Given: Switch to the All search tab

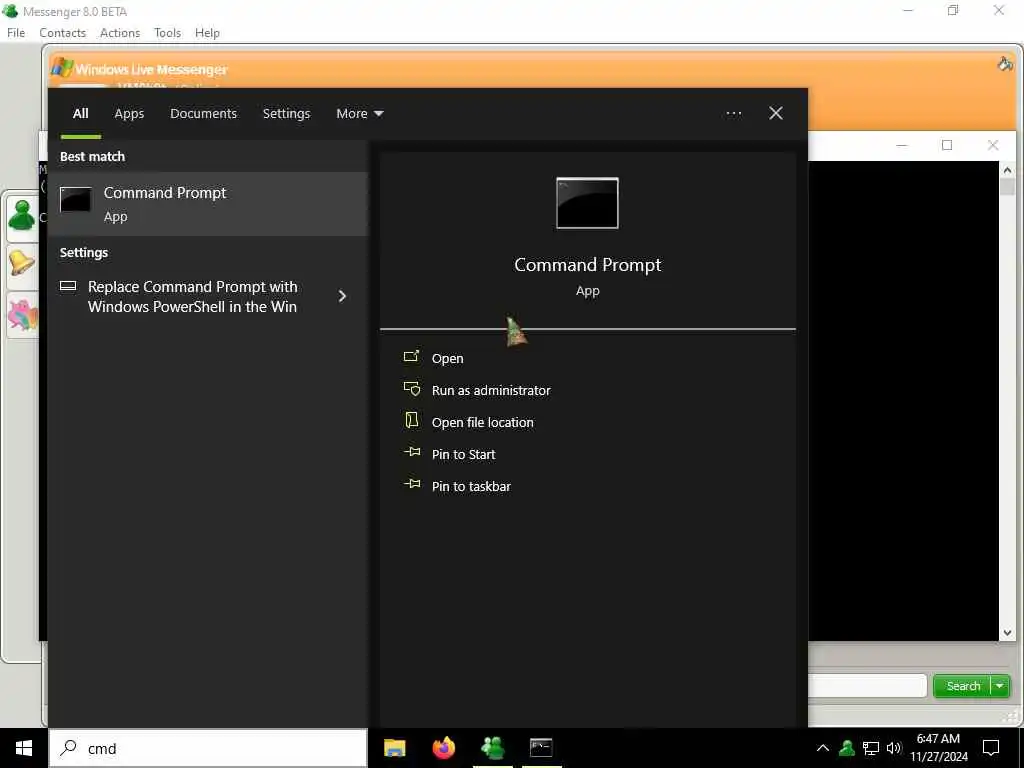Looking at the screenshot, I should tap(80, 114).
